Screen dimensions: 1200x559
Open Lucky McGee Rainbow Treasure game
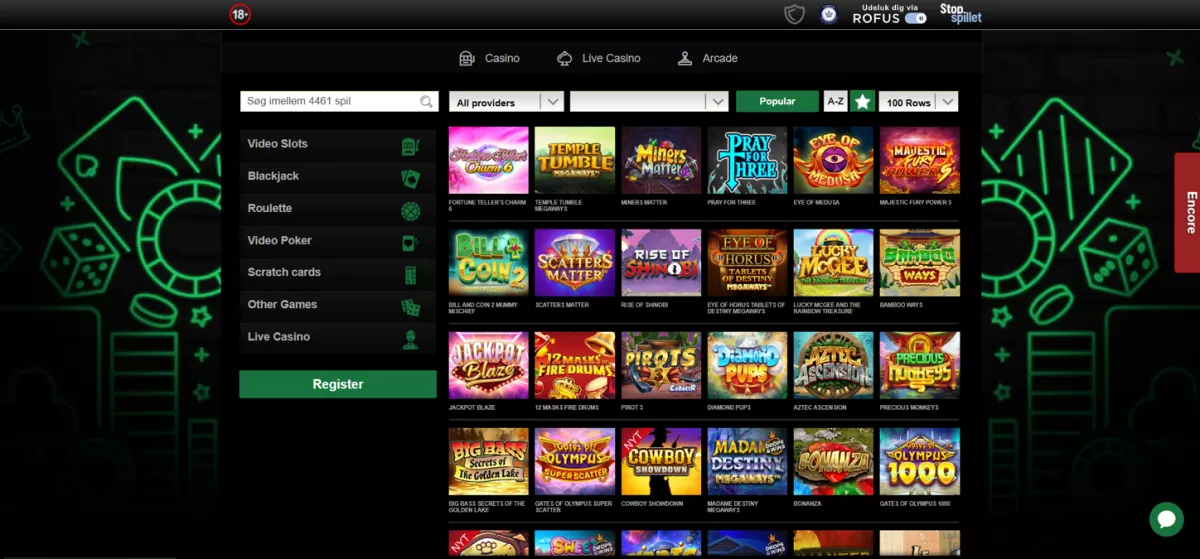point(833,263)
